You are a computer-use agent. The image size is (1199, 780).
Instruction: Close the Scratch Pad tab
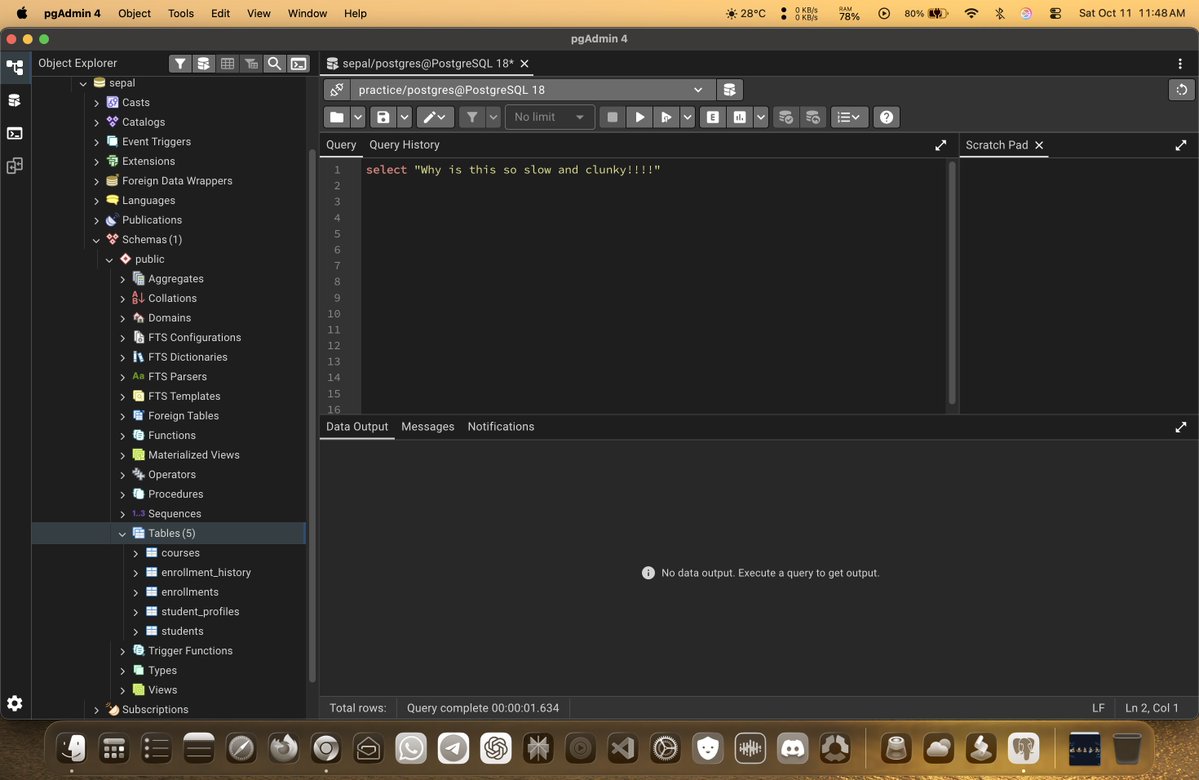(1038, 145)
